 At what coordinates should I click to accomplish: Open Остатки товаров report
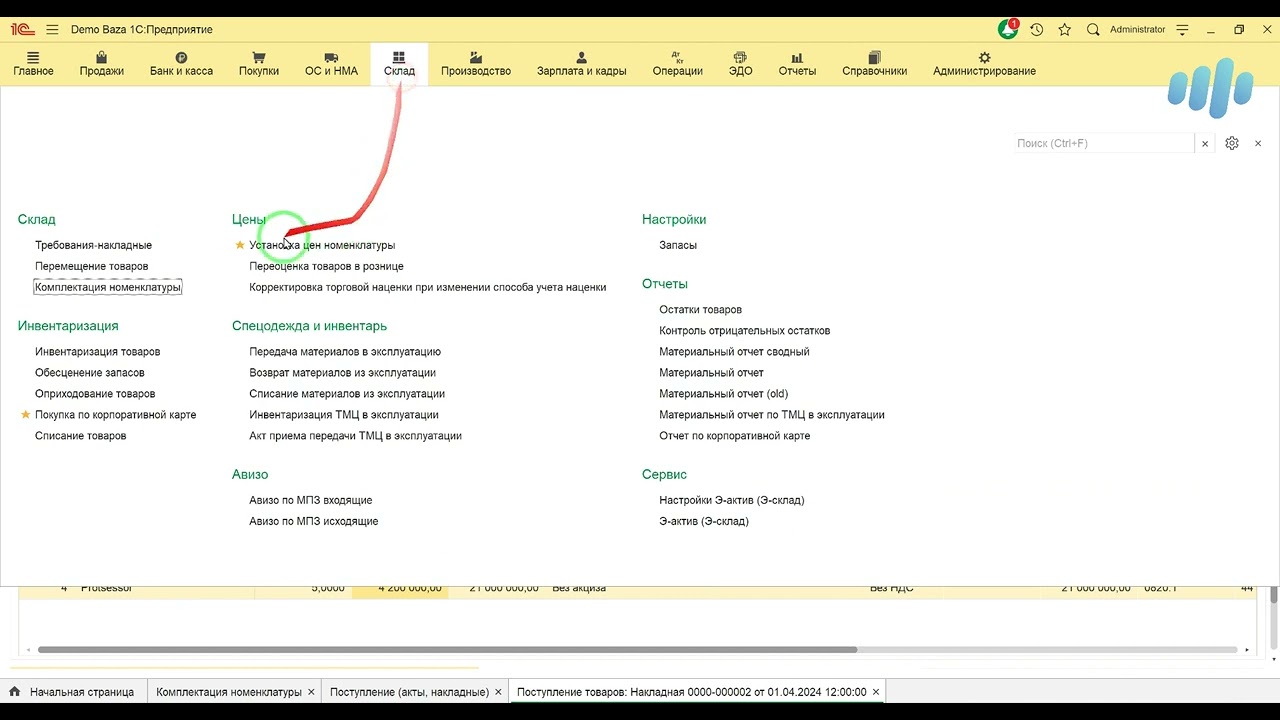700,310
